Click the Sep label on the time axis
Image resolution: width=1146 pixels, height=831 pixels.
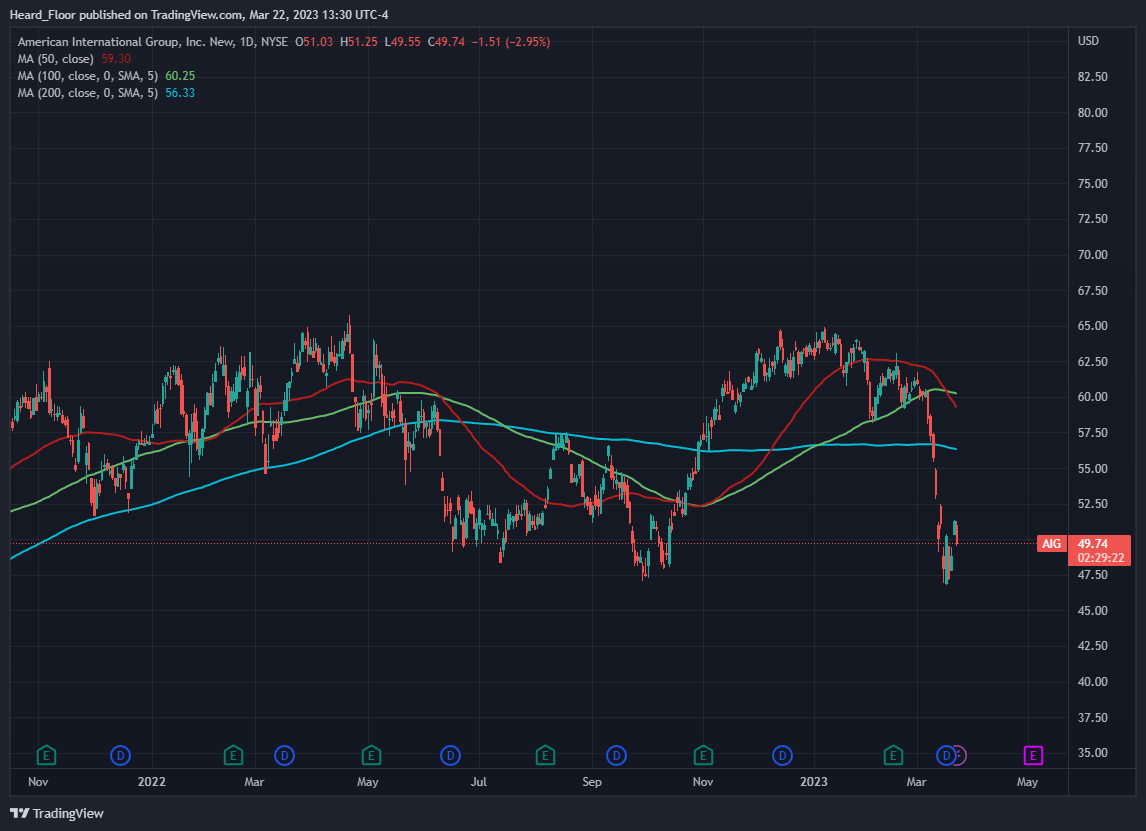592,781
